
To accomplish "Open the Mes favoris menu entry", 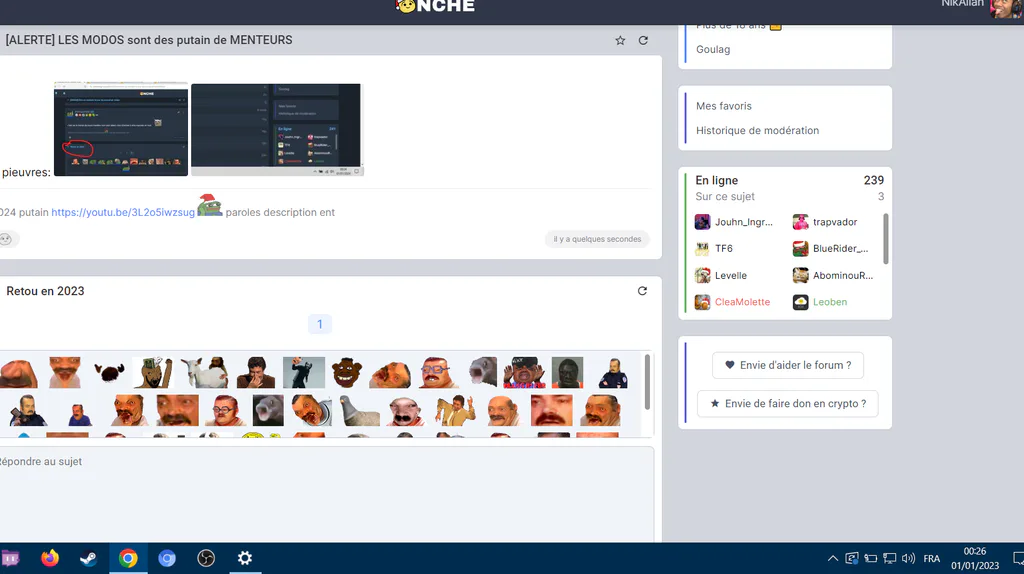I will tap(724, 106).
